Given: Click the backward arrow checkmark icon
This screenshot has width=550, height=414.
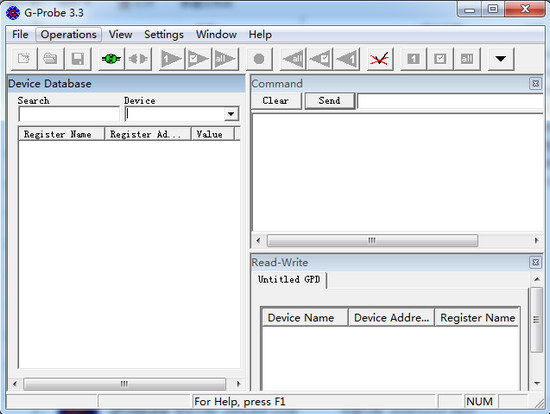Looking at the screenshot, I should (319, 59).
